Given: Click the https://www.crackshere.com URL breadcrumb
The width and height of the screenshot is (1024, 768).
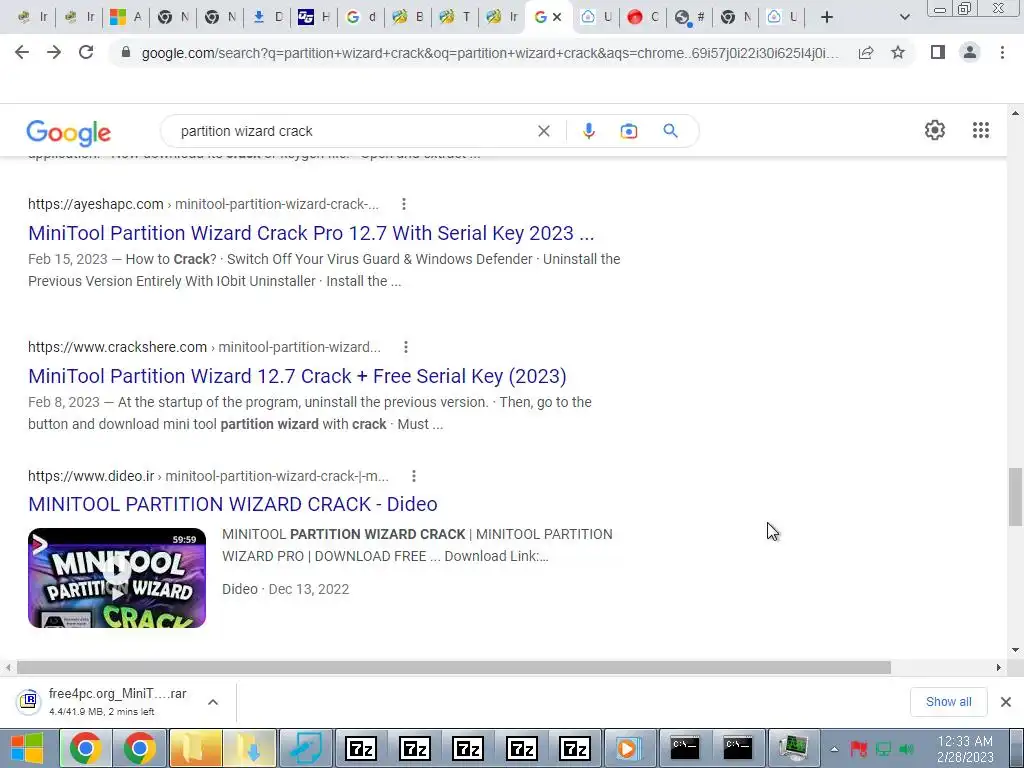Looking at the screenshot, I should [x=118, y=347].
